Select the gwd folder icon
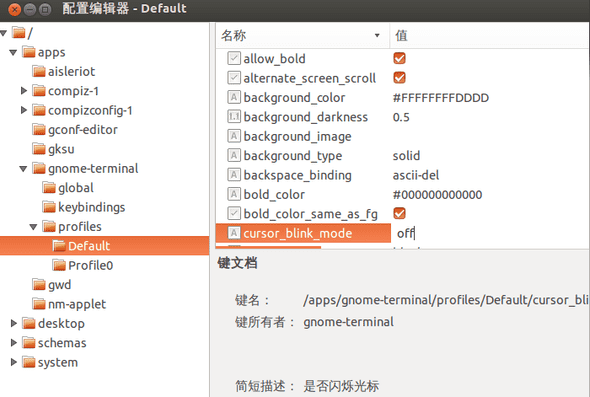This screenshot has height=397, width=590. pyautogui.click(x=39, y=284)
